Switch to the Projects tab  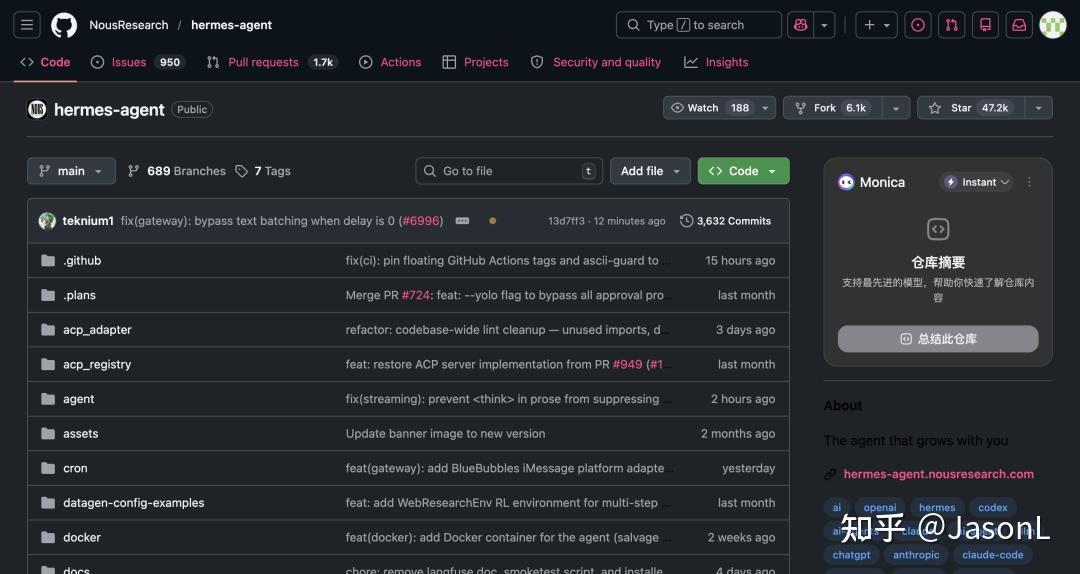(475, 62)
